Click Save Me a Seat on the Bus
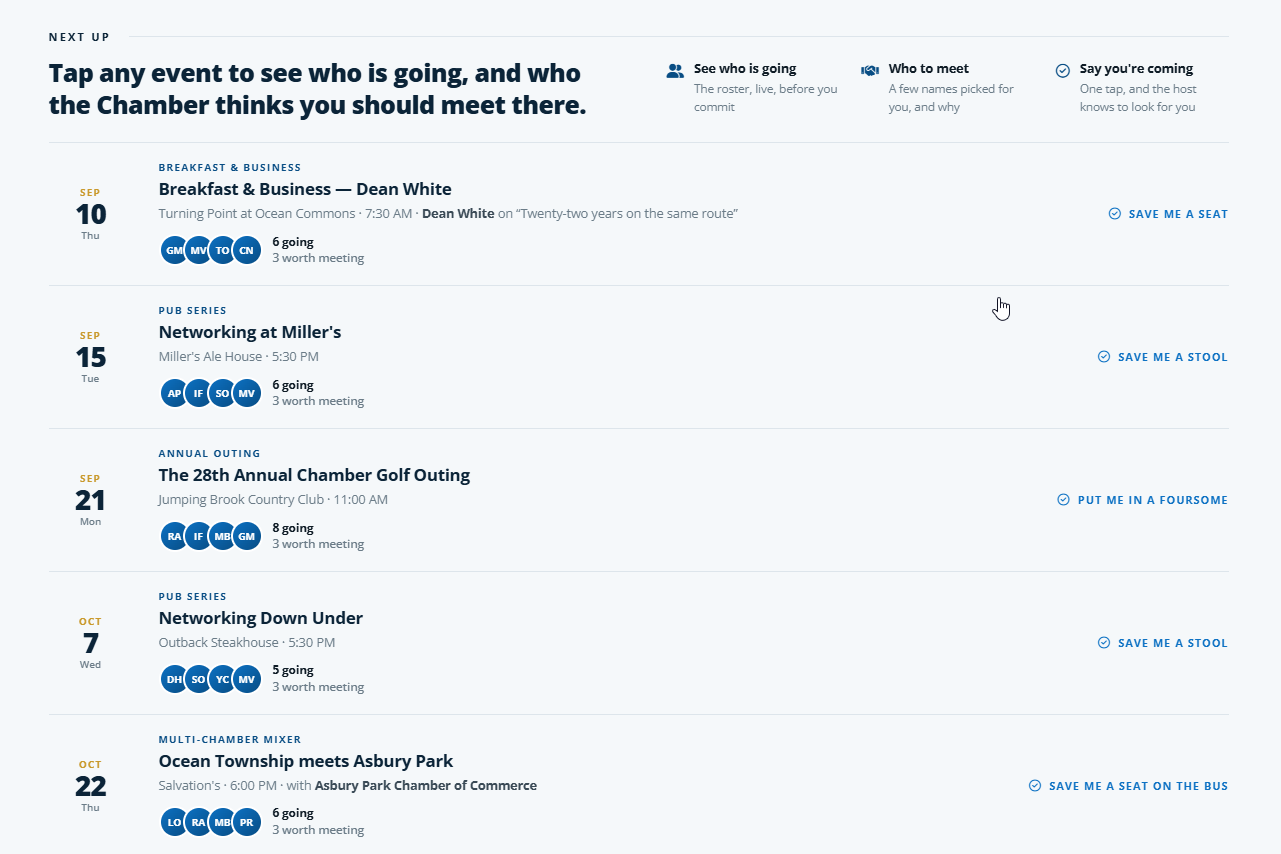Image resolution: width=1281 pixels, height=854 pixels. click(1128, 786)
